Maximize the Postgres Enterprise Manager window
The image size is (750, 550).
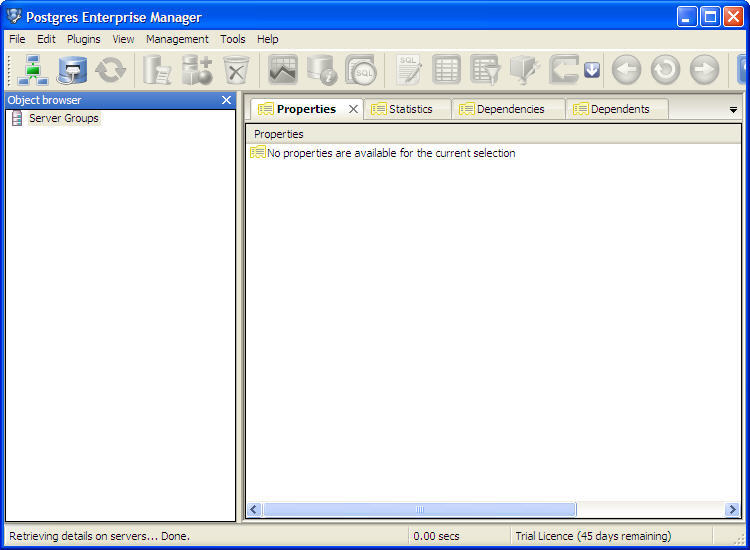coord(710,17)
